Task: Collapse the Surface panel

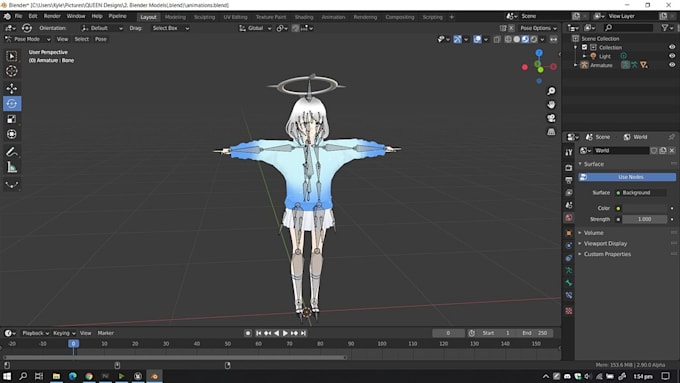Action: tap(593, 164)
